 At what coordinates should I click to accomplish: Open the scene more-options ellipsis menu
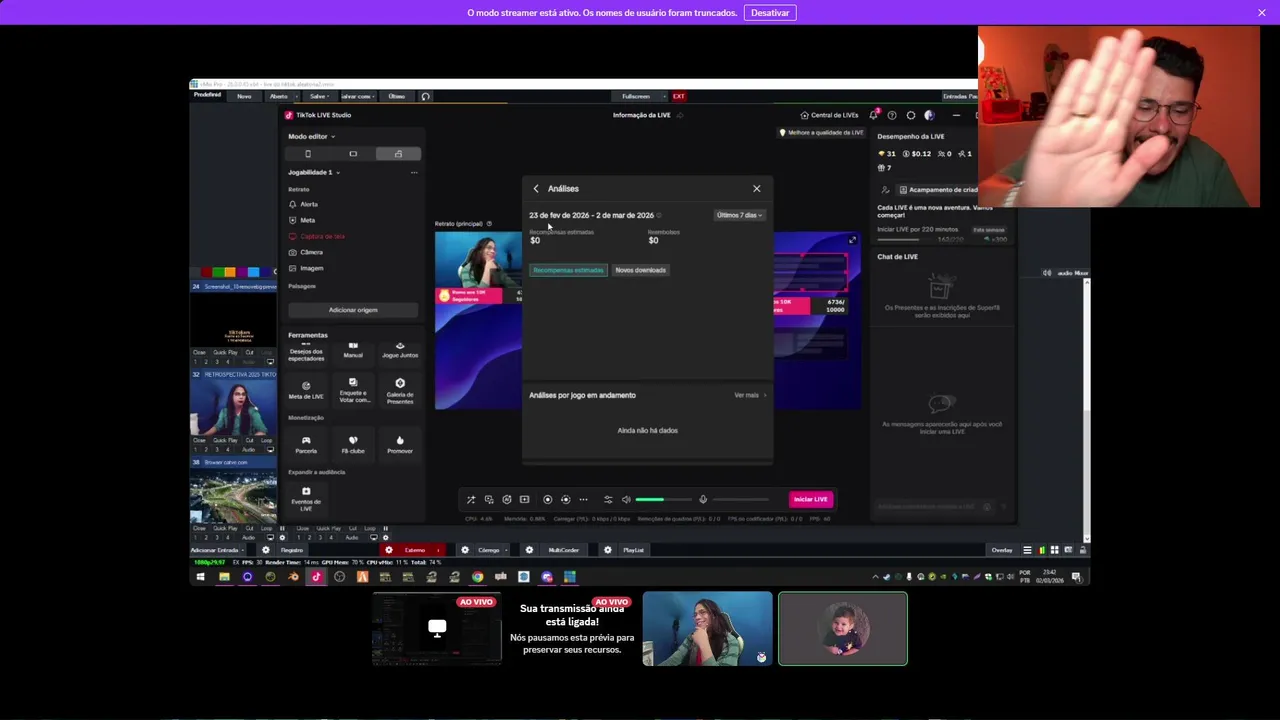414,172
